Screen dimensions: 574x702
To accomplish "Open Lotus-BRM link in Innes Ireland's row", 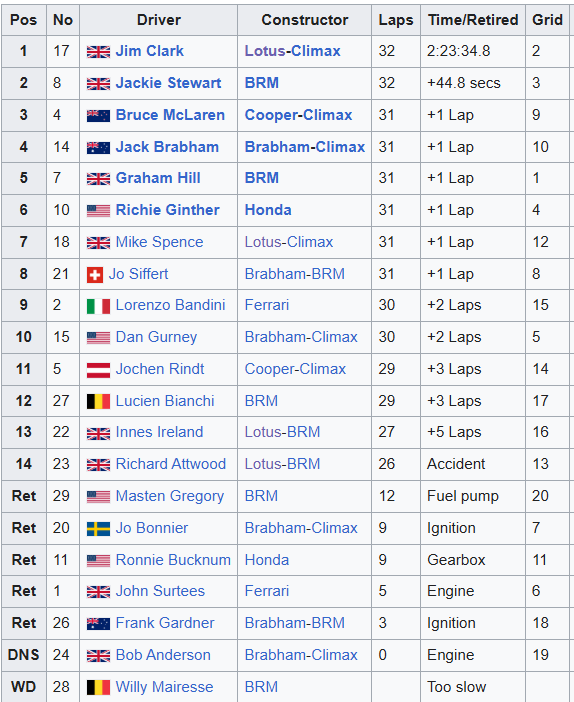I will tap(282, 432).
